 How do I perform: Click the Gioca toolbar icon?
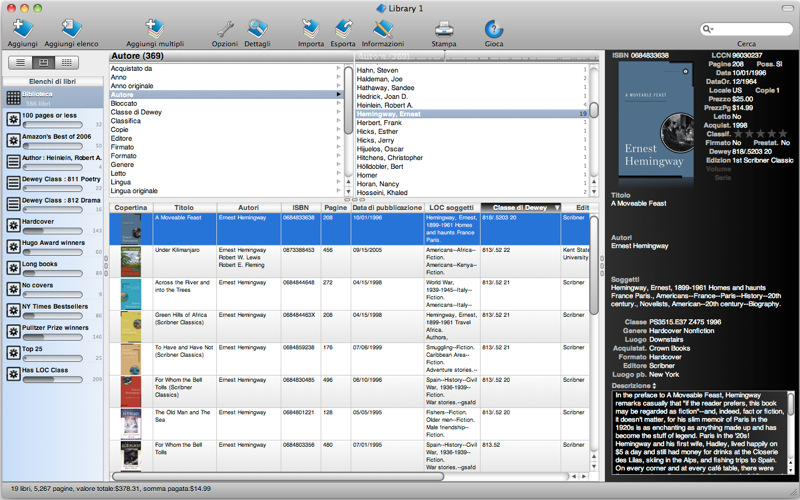(x=493, y=28)
